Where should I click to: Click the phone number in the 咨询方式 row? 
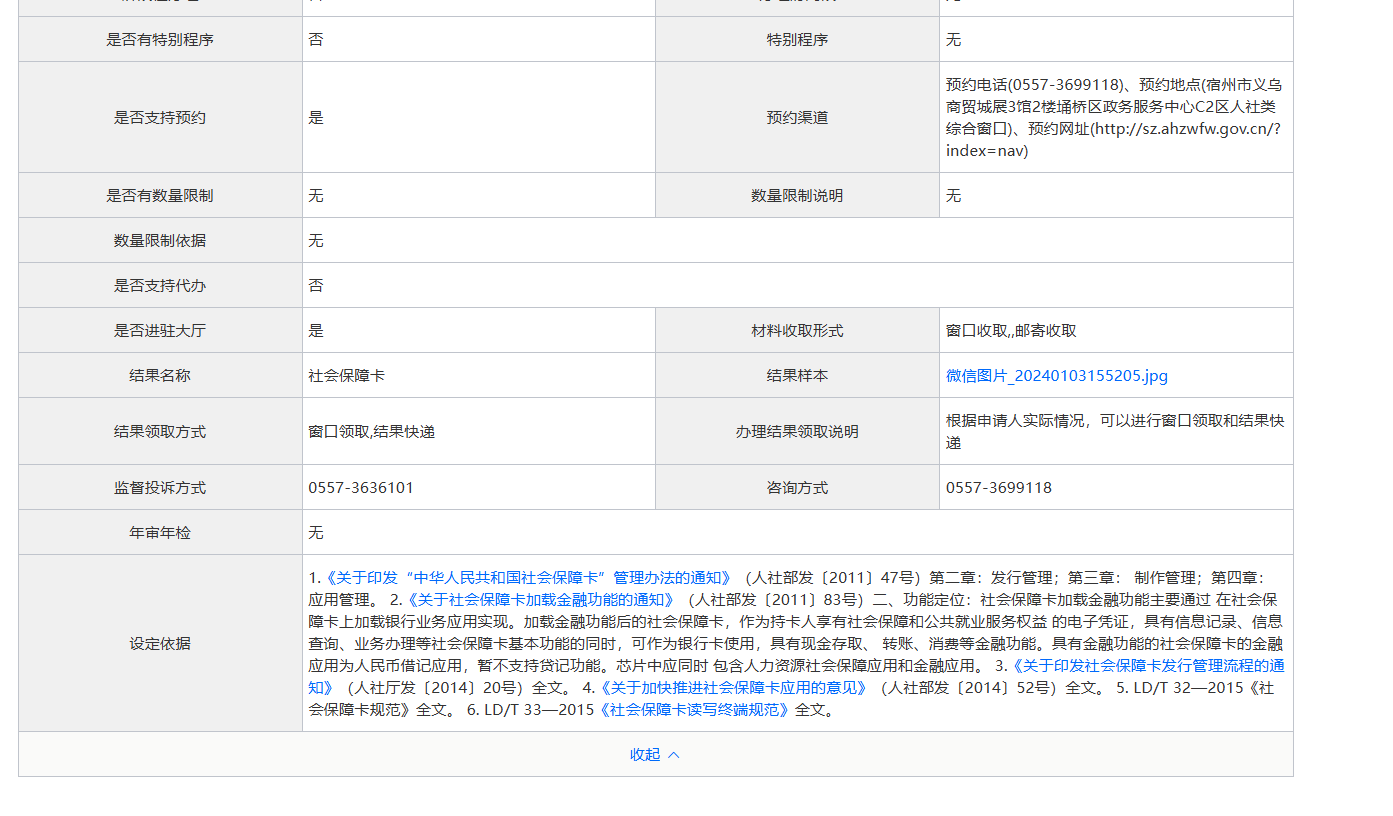pyautogui.click(x=998, y=488)
